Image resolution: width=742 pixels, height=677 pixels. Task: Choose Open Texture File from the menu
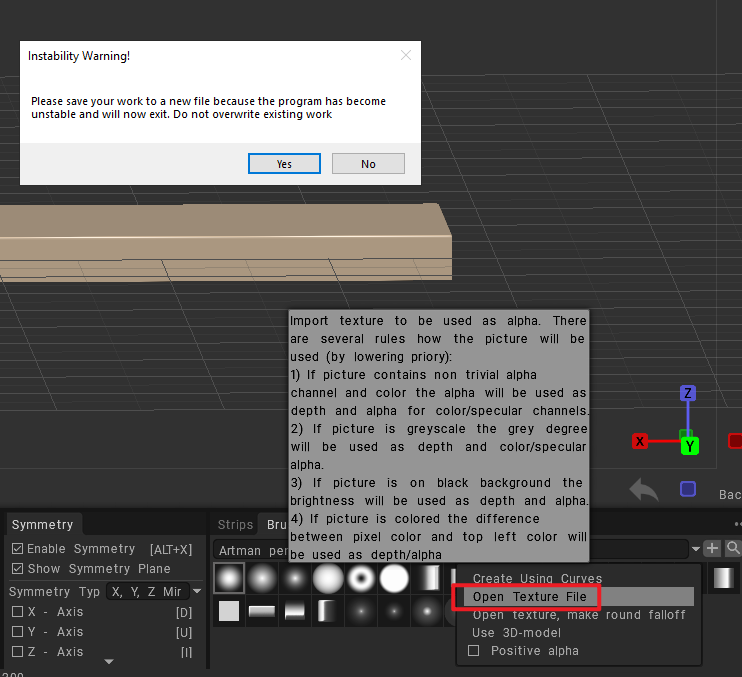click(529, 597)
